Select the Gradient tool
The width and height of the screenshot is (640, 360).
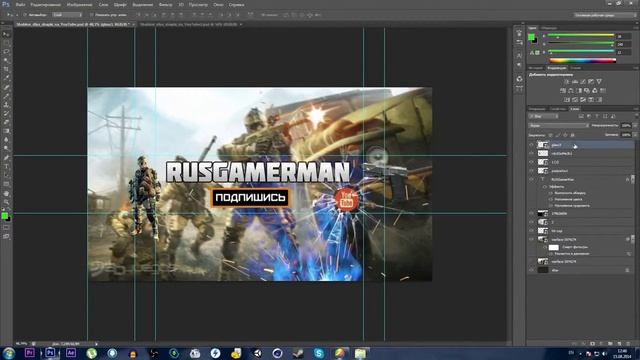6,131
